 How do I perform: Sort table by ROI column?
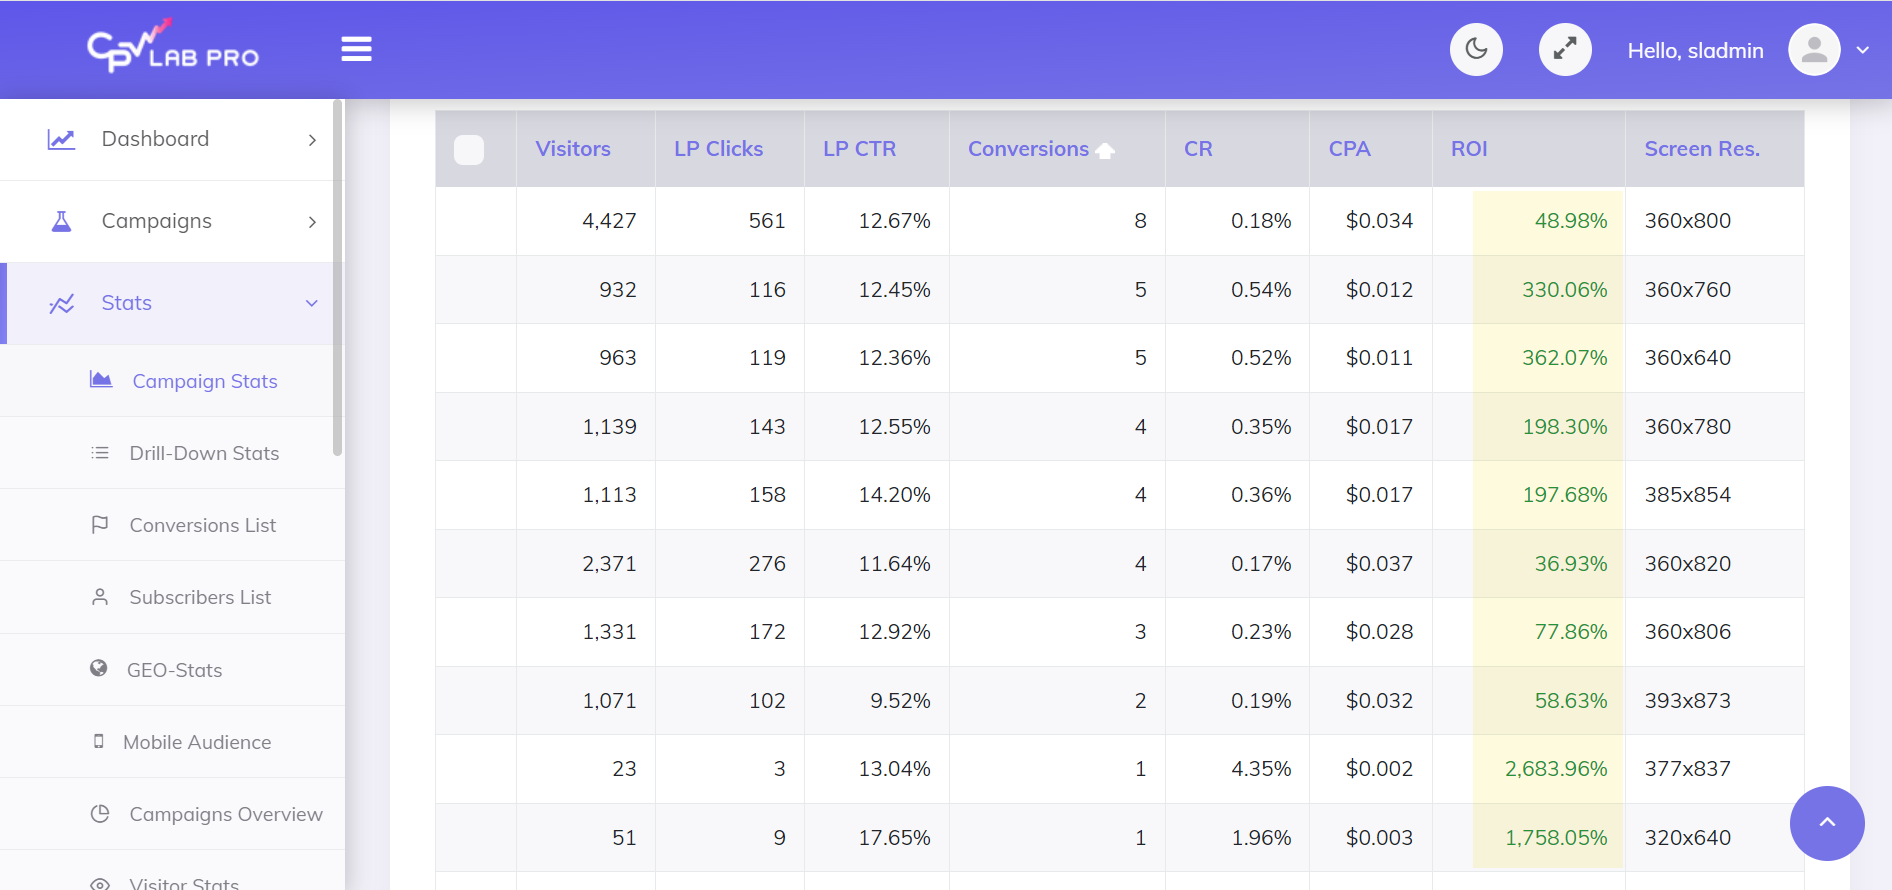[1469, 149]
